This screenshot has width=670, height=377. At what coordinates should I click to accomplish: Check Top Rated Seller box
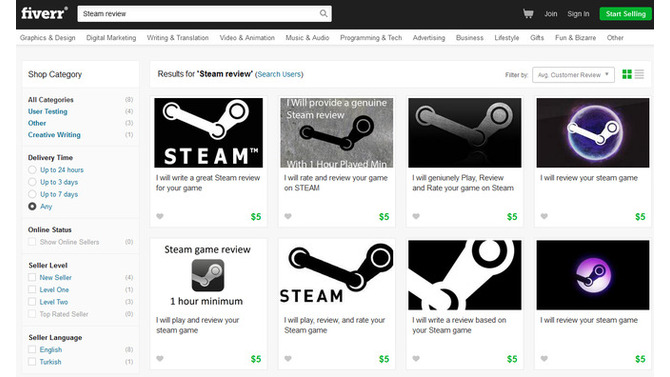[32, 314]
